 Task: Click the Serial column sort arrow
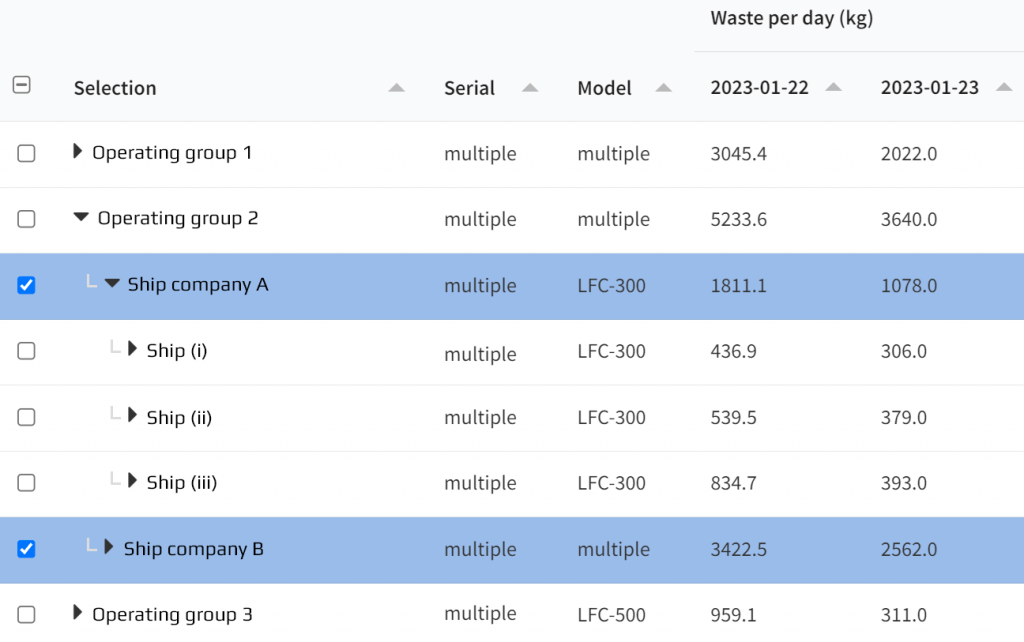[530, 88]
